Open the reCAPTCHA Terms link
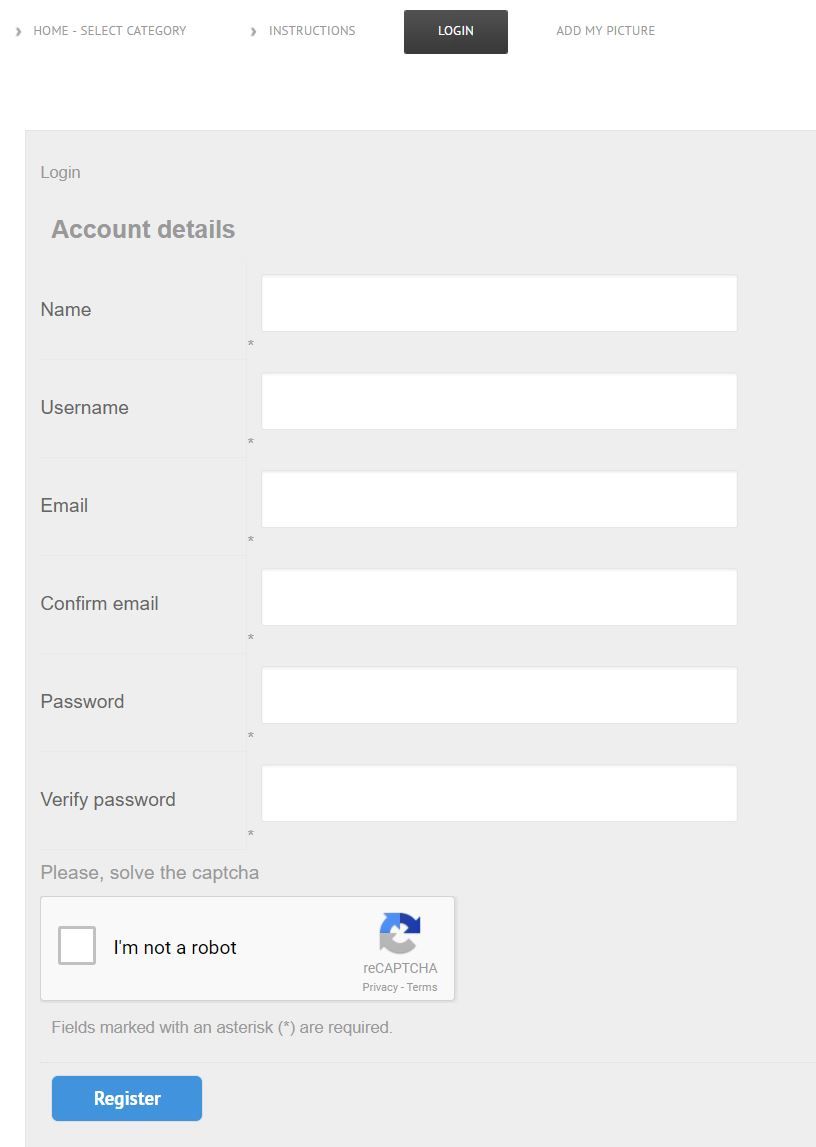816x1147 pixels. tap(422, 987)
